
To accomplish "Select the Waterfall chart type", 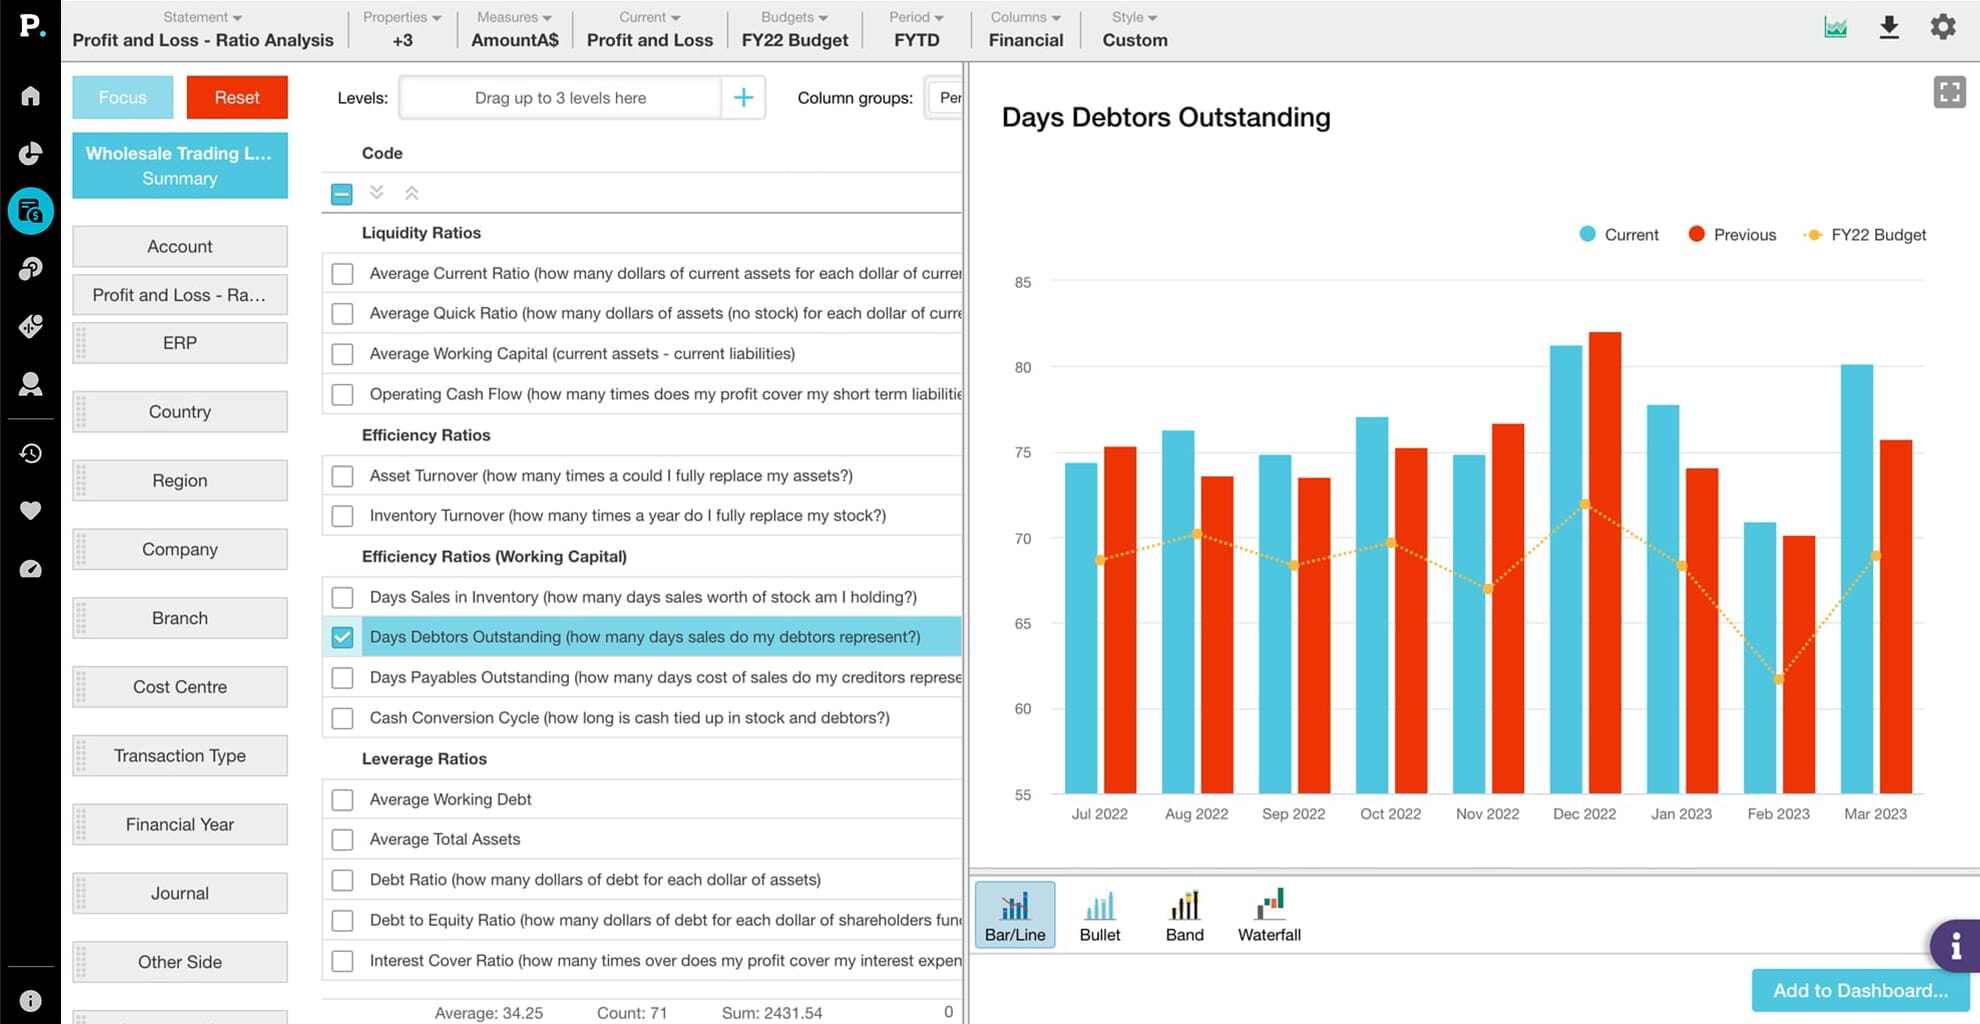I will [1268, 914].
